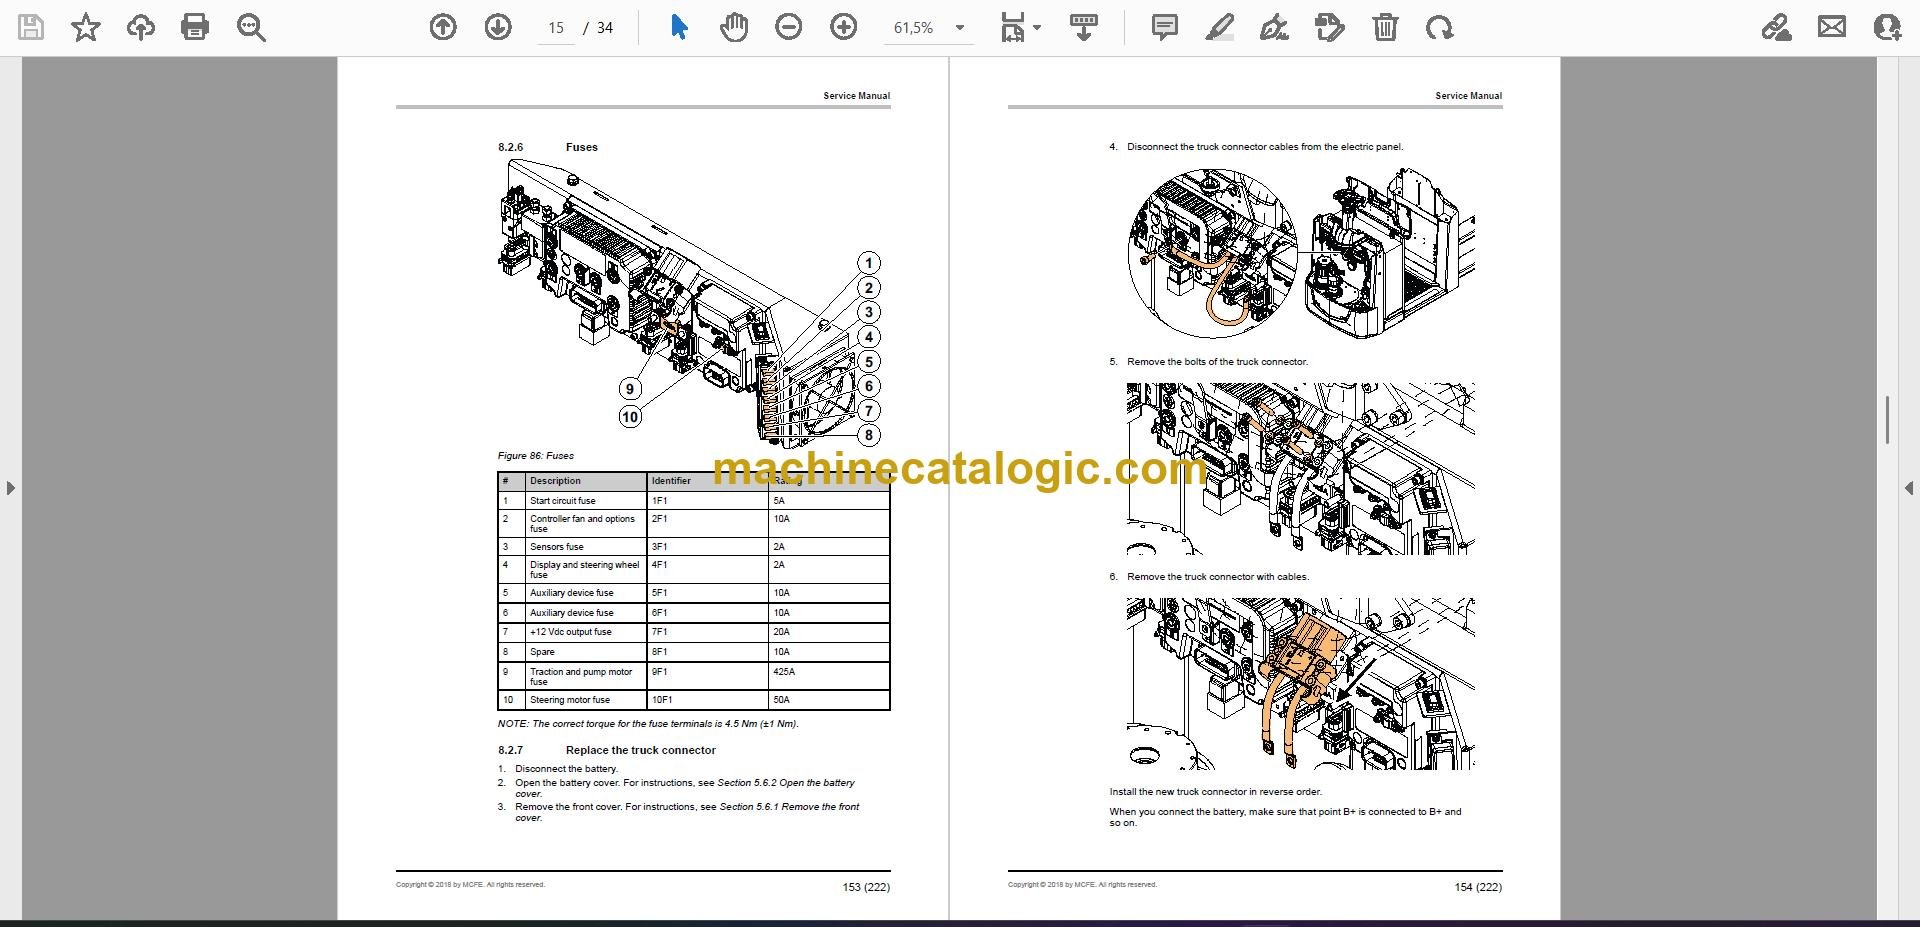1920x927 pixels.
Task: Print the document
Action: coord(195,27)
